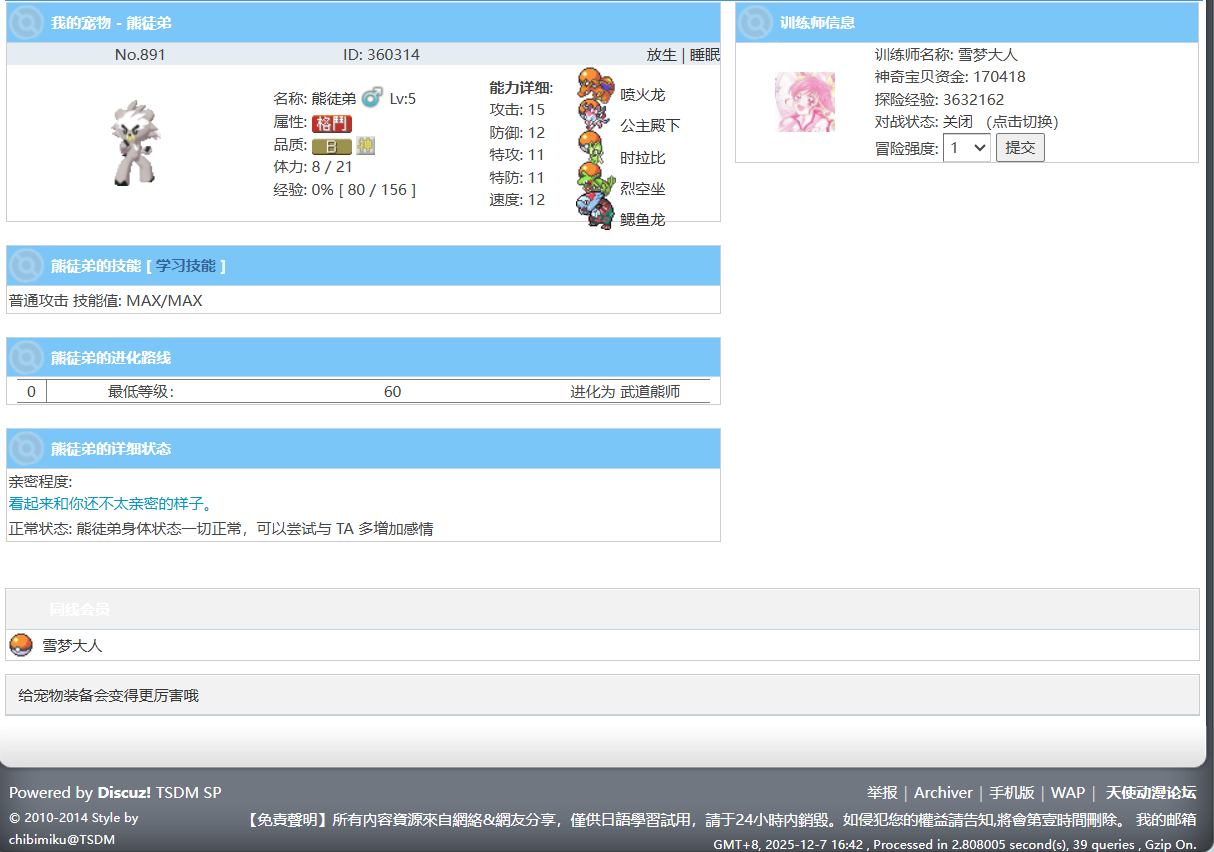1214x852 pixels.
Task: Toggle battle status via 点击切换
Action: 1022,122
